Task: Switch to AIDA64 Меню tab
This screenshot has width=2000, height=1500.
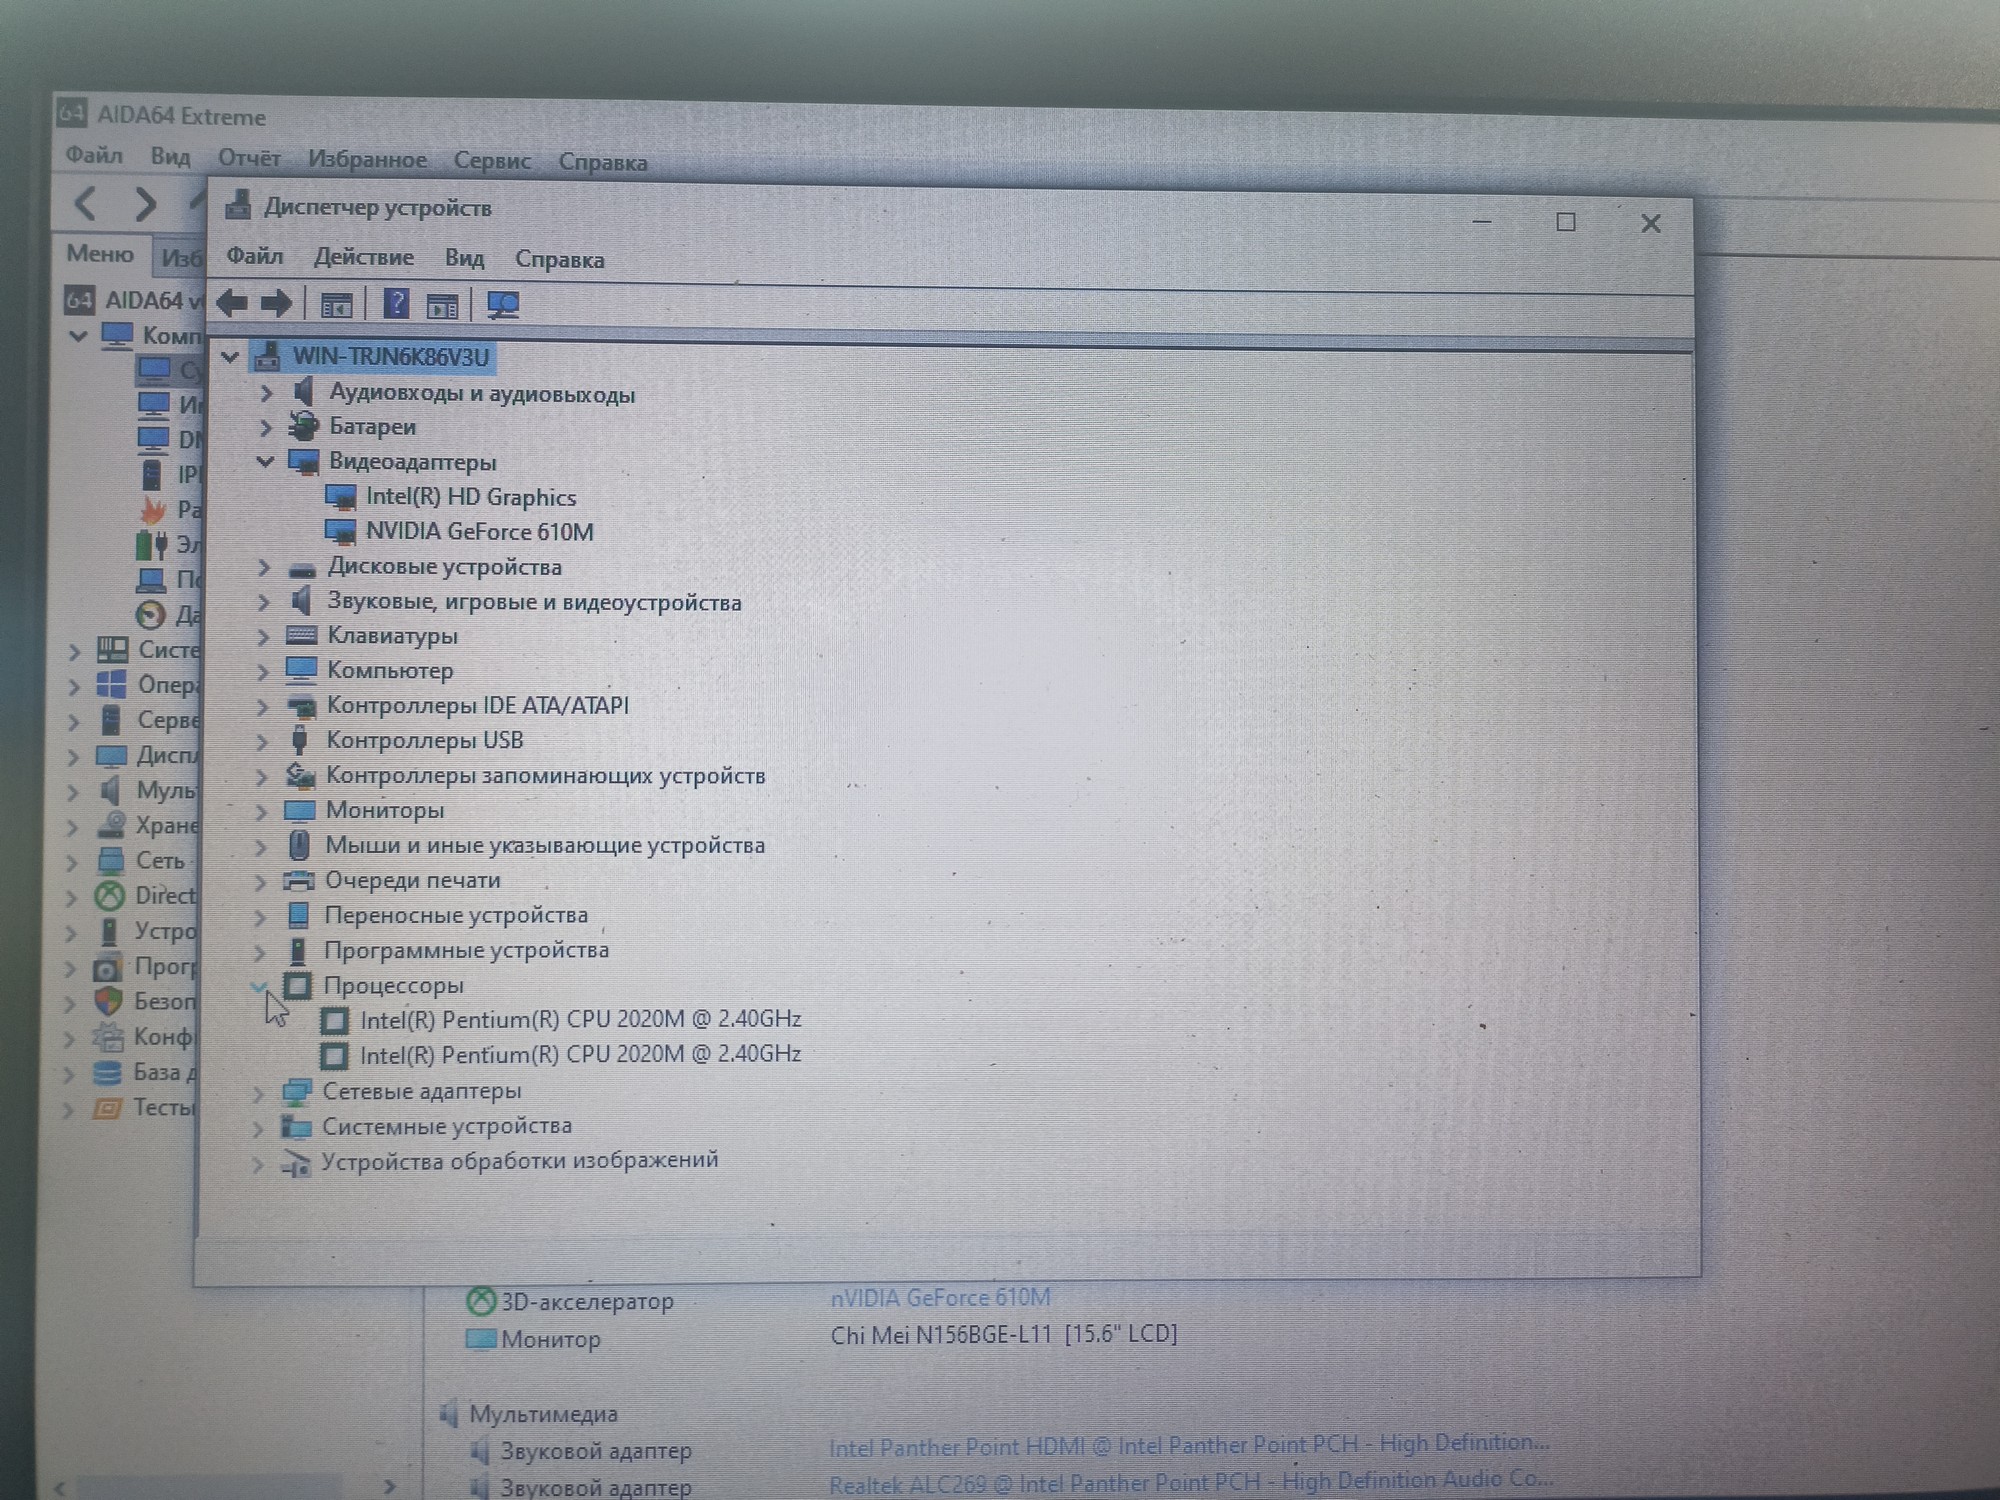Action: pyautogui.click(x=100, y=253)
